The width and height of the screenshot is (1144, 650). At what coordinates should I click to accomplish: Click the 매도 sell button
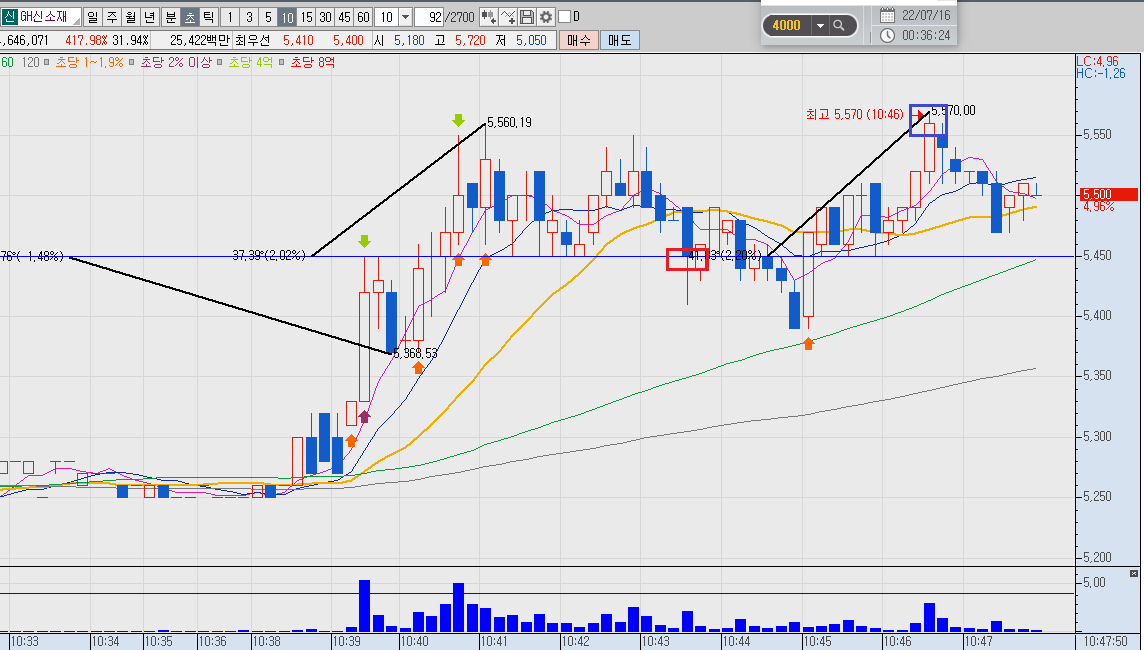pos(619,40)
